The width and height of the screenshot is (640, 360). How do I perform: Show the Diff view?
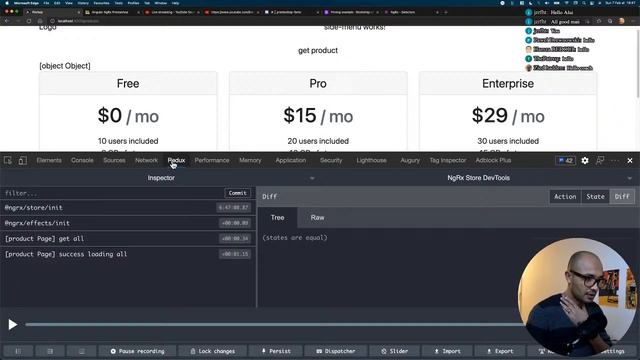click(622, 197)
